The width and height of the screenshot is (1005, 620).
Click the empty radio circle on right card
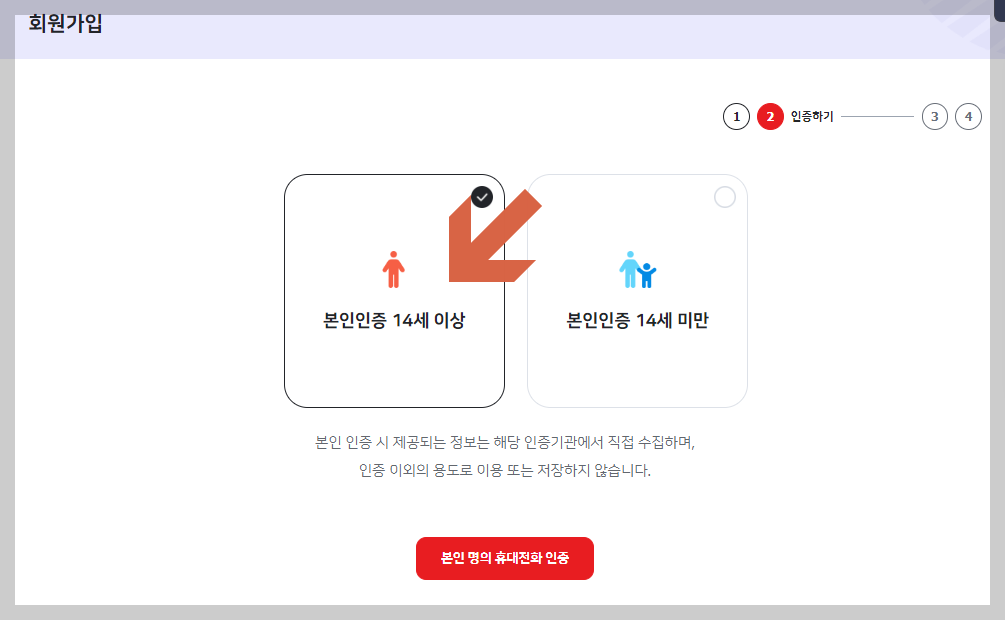(723, 197)
